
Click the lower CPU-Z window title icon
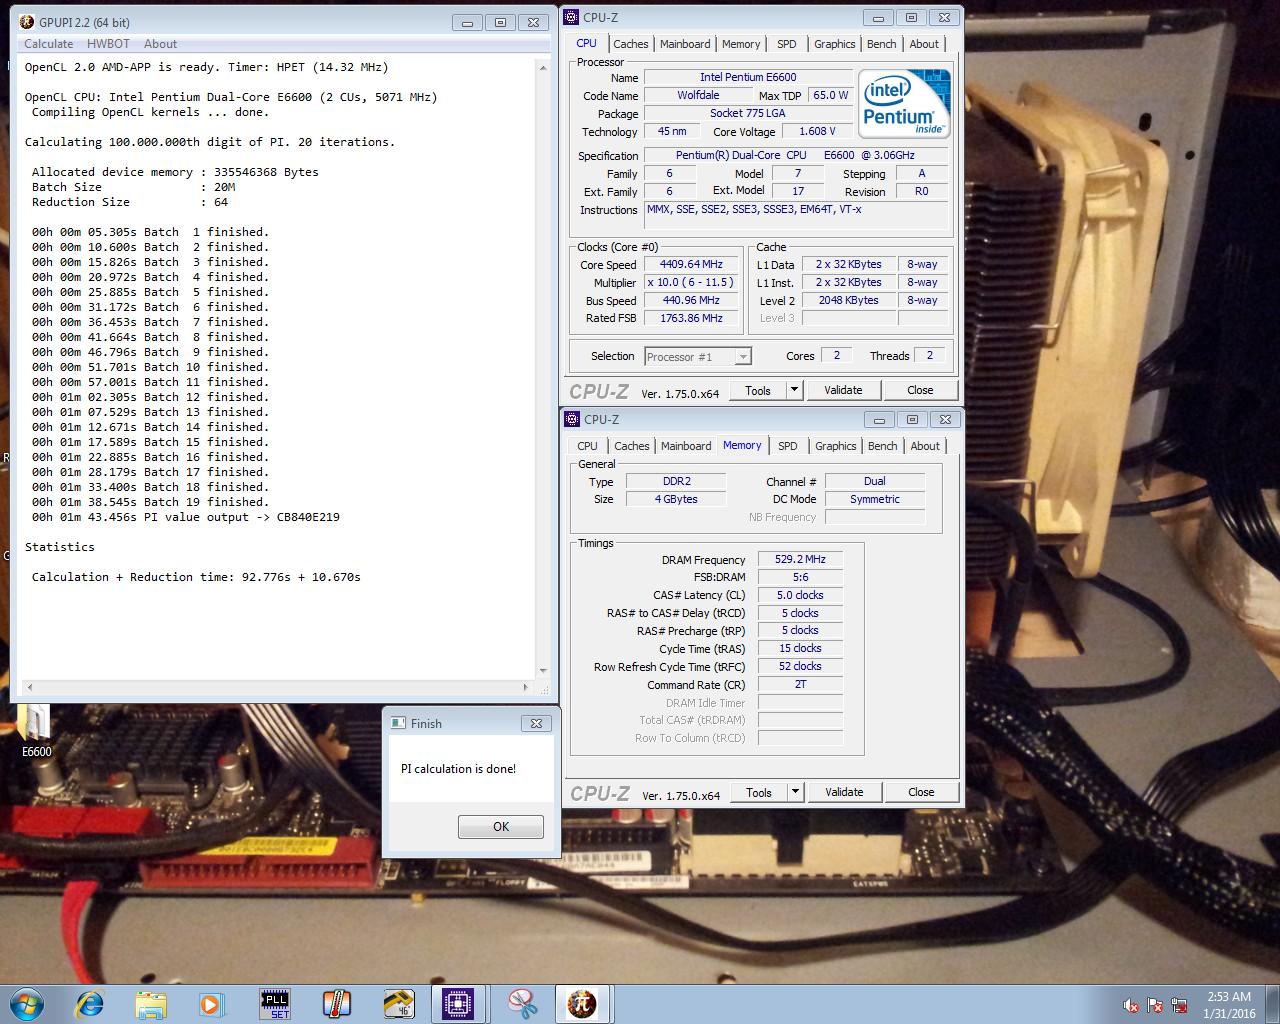573,419
